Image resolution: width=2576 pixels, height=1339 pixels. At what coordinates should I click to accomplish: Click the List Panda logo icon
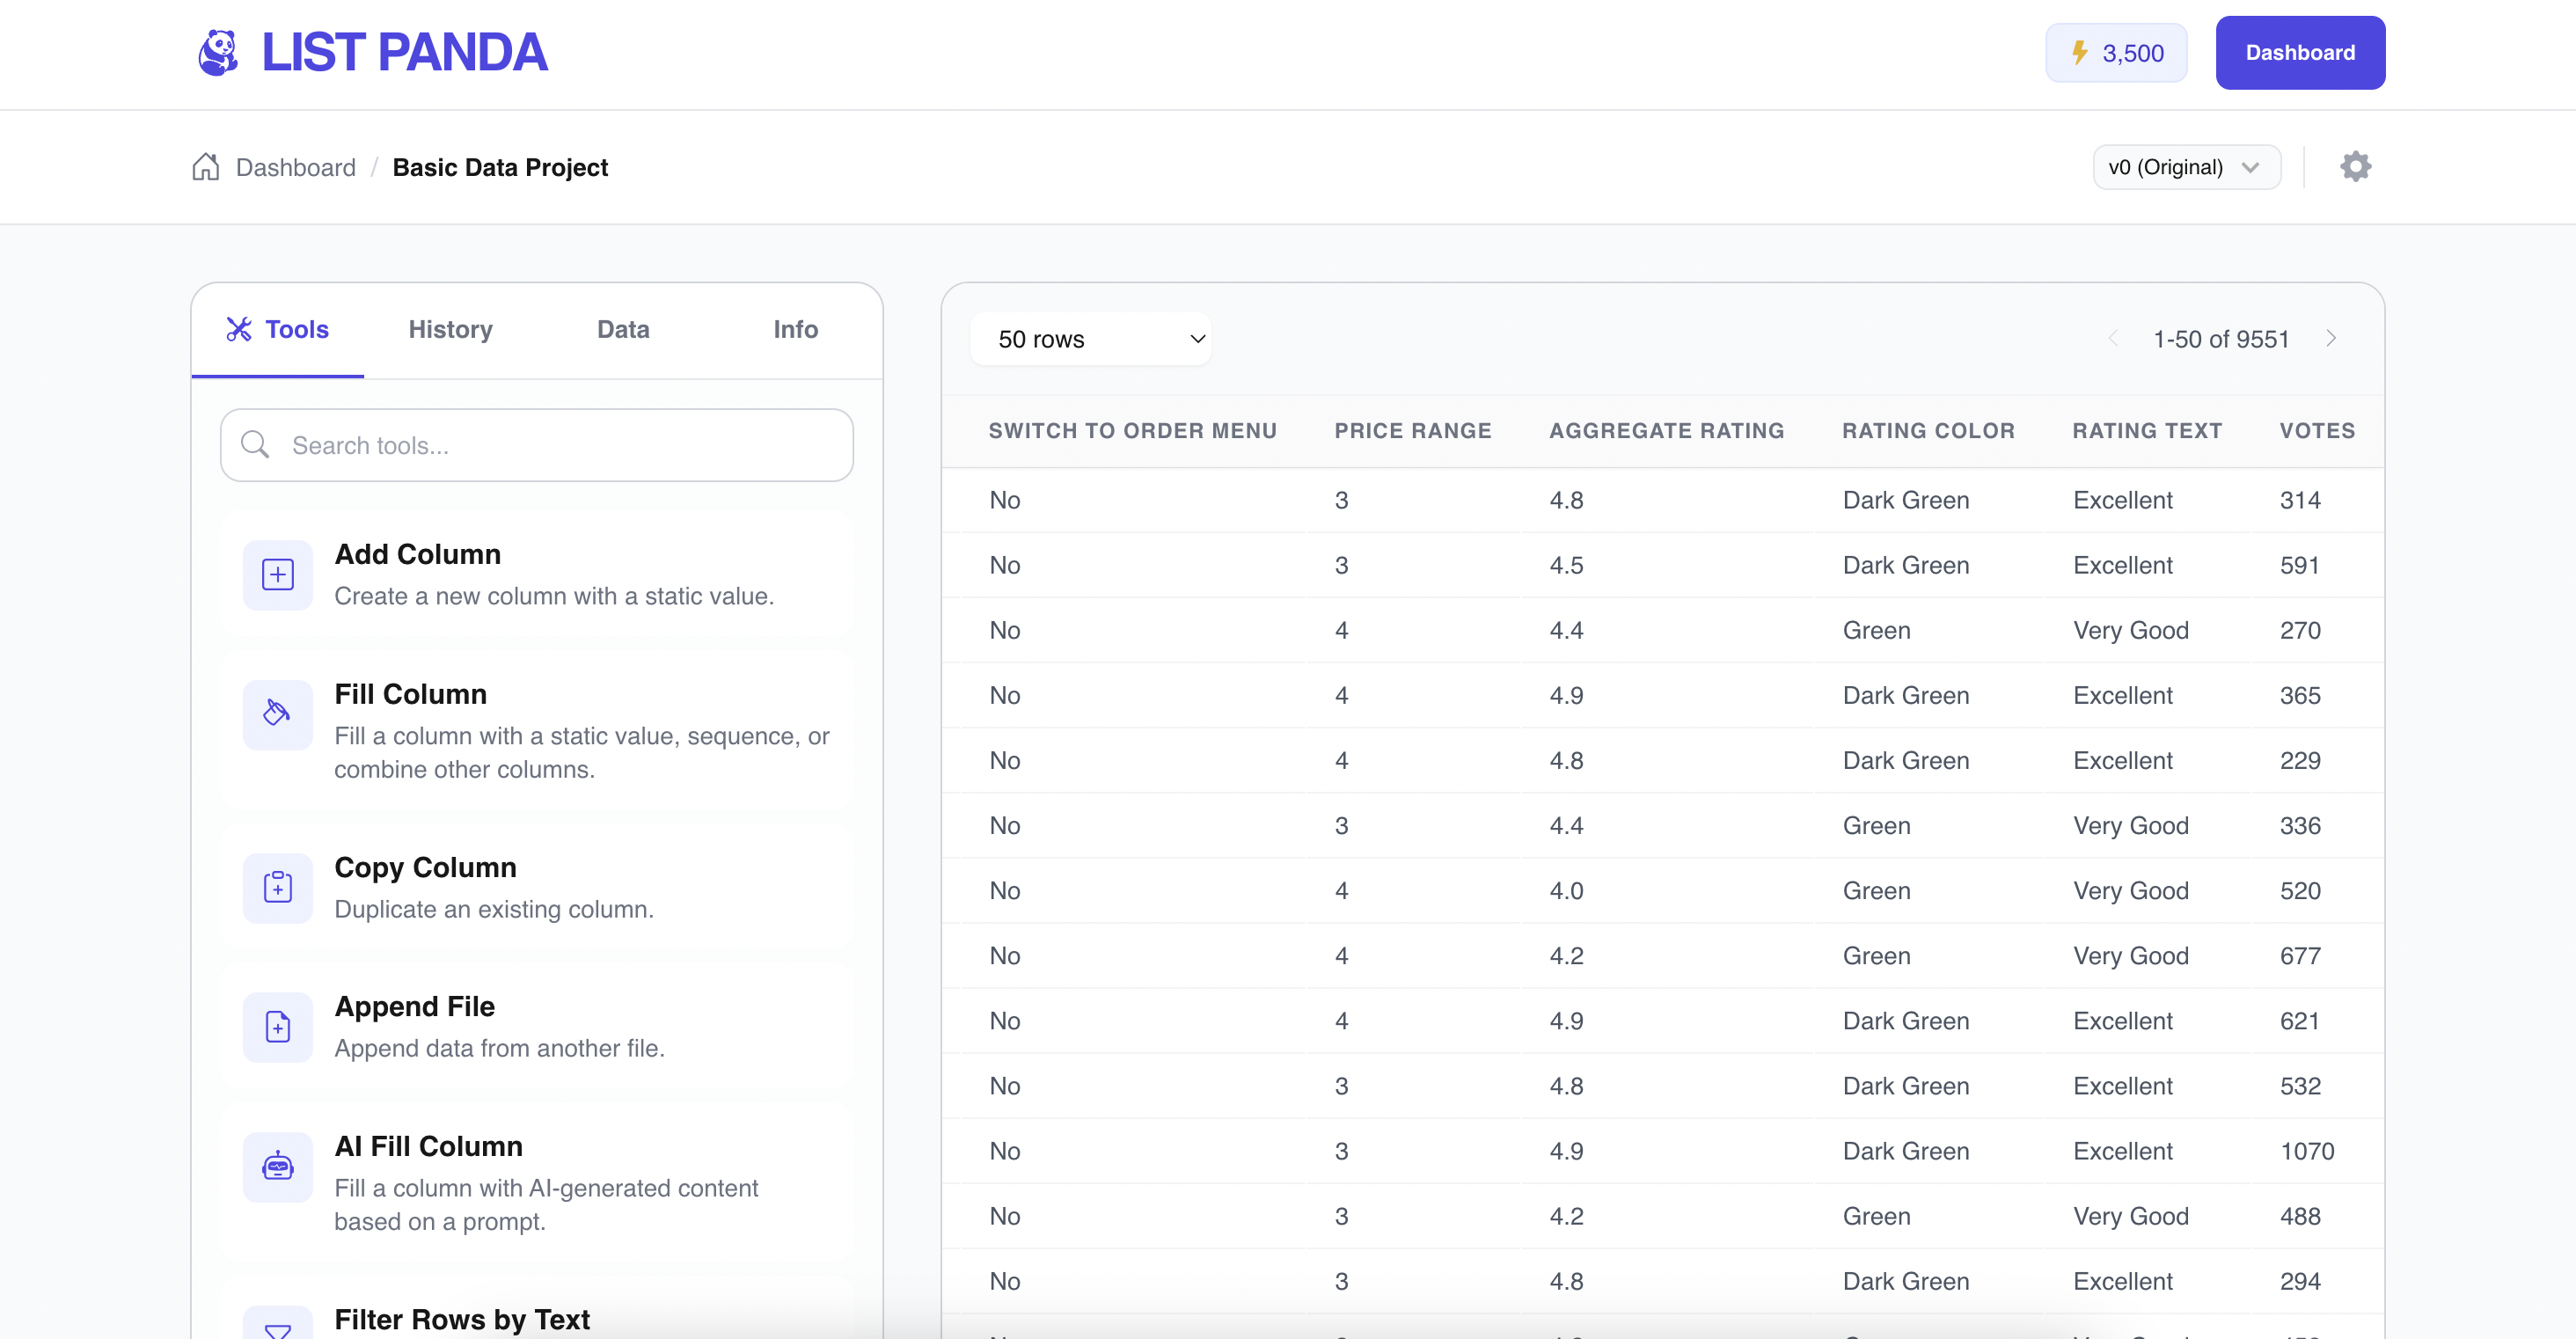217,53
